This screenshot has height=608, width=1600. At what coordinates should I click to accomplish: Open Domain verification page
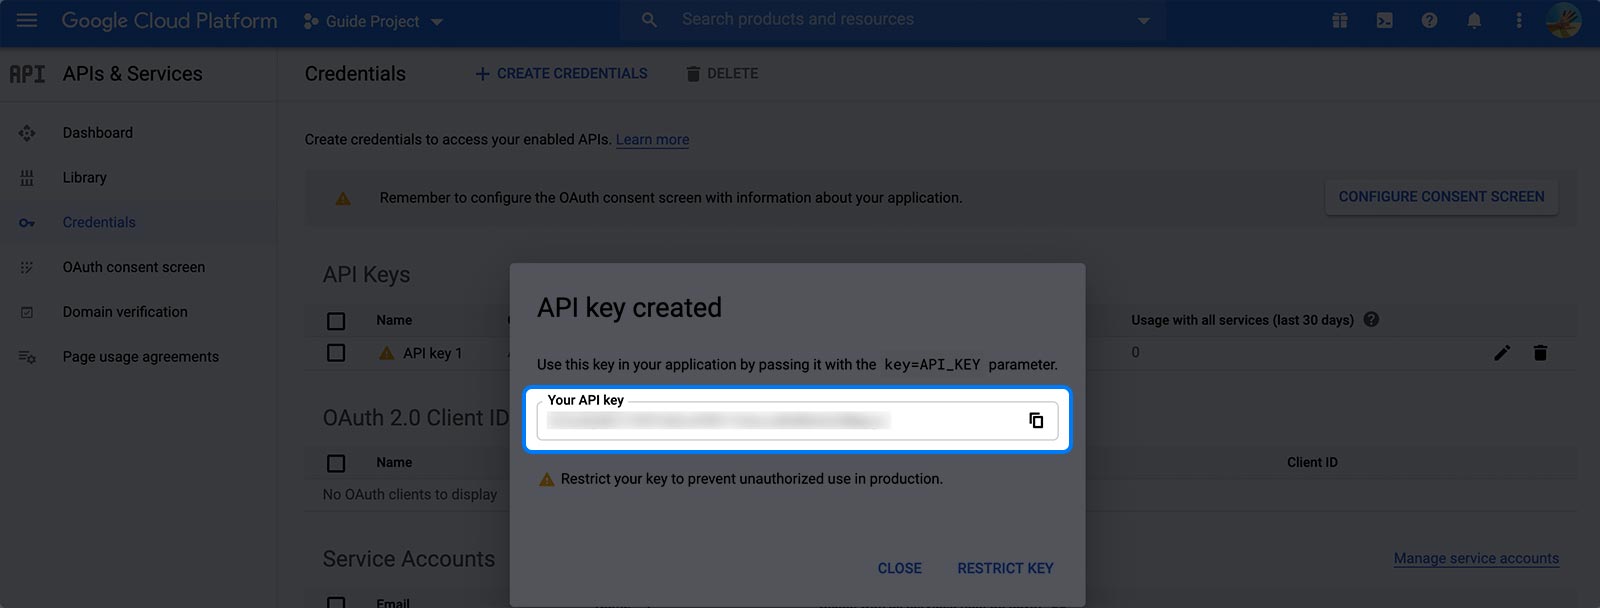[x=125, y=312]
